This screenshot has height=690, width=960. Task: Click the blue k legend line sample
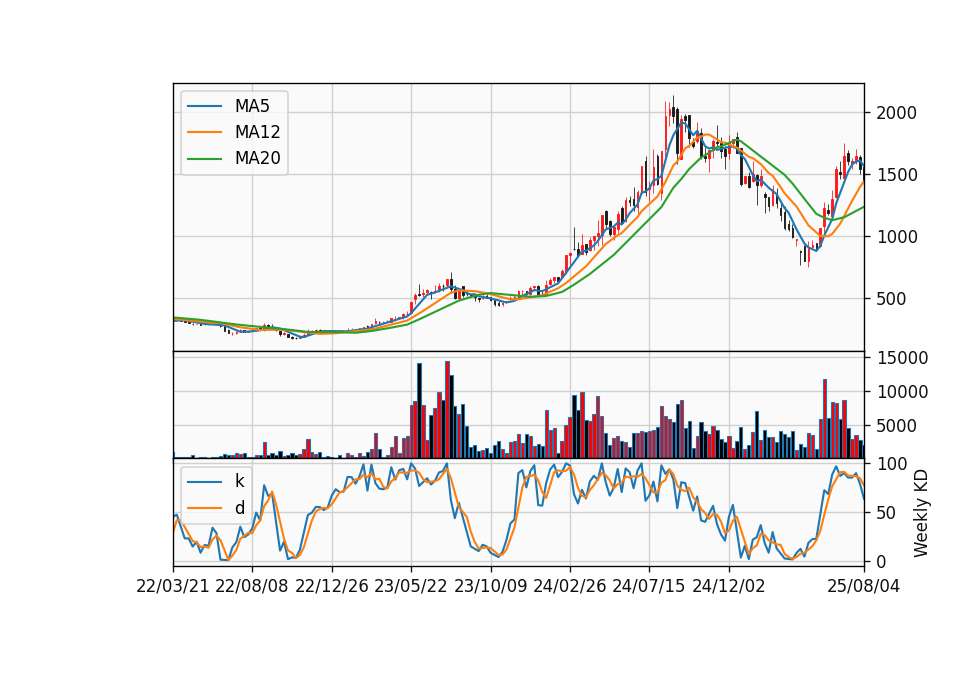click(x=204, y=482)
